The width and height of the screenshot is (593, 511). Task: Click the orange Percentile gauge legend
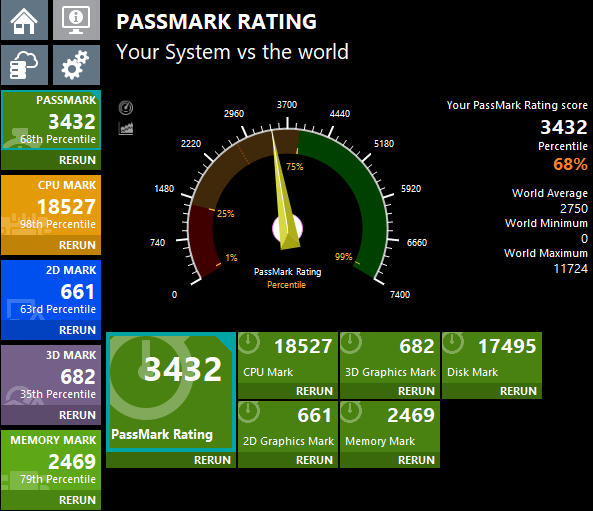coord(286,285)
